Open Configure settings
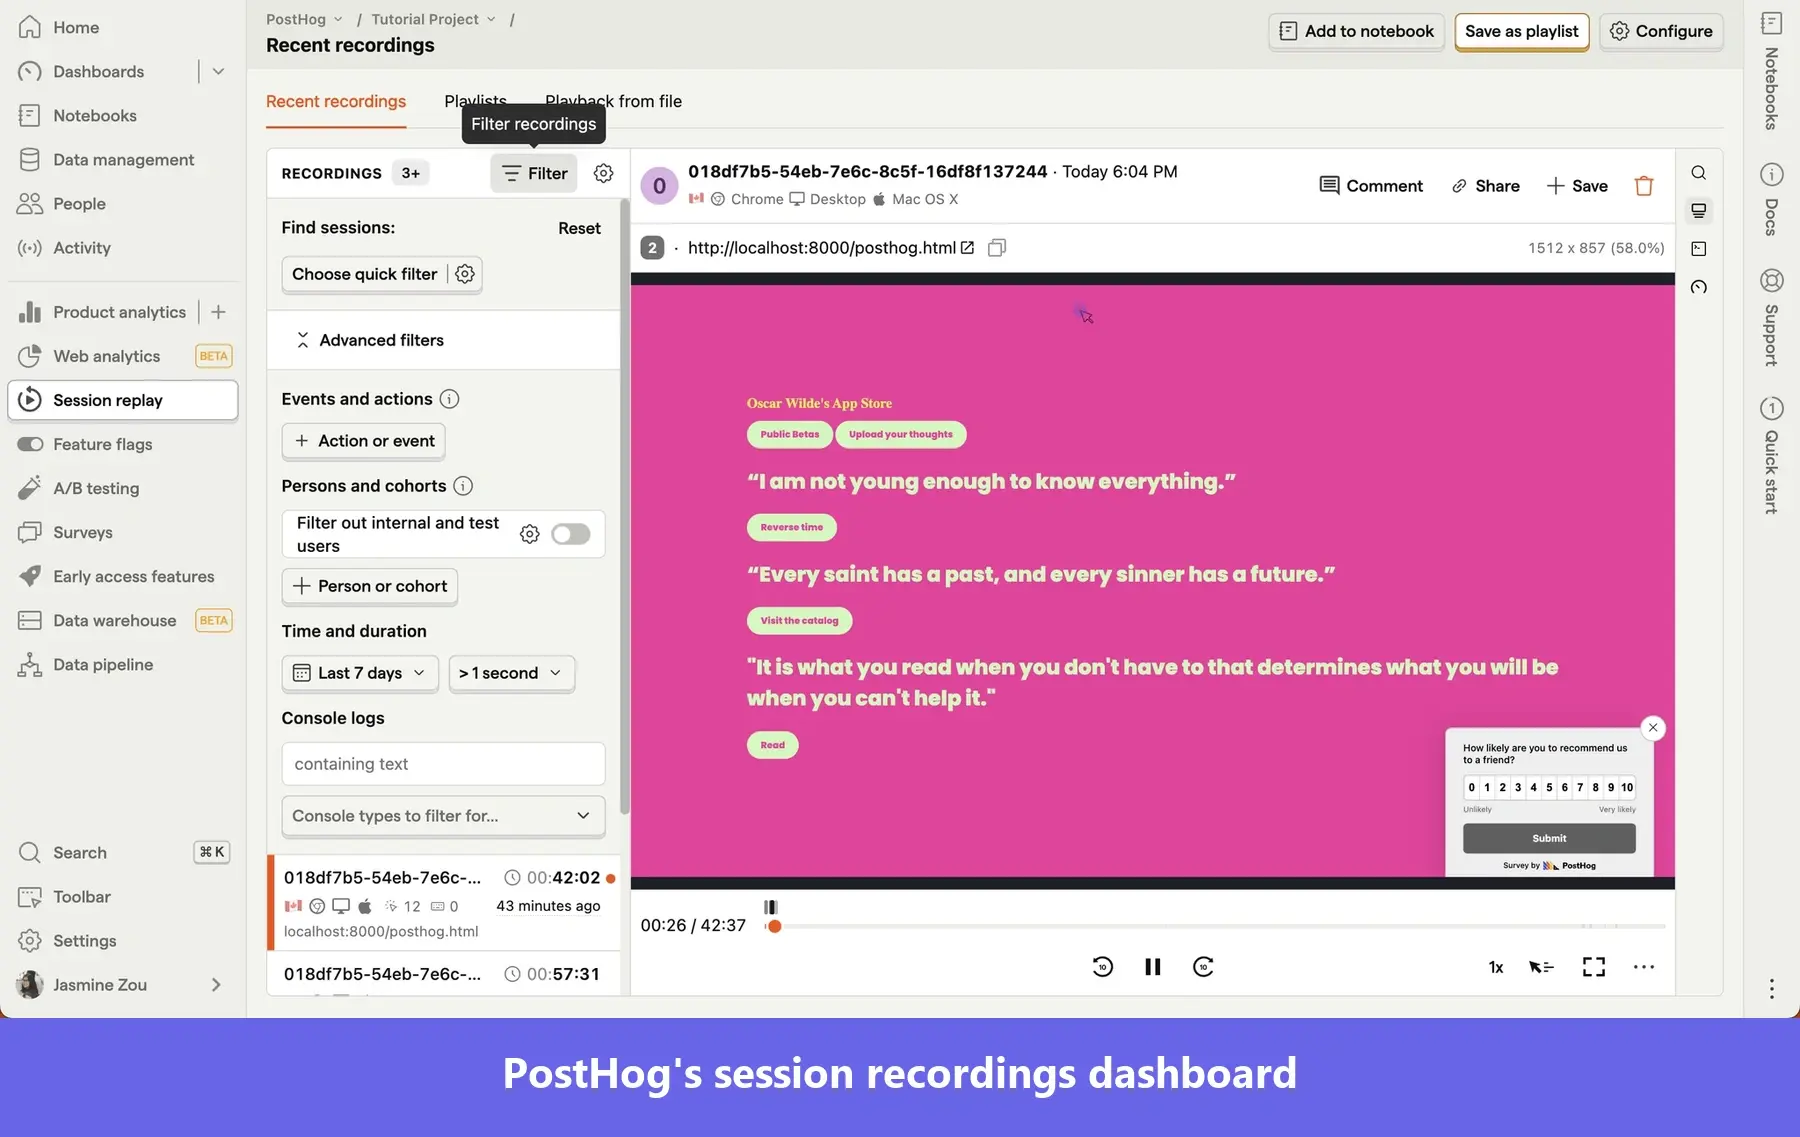The height and width of the screenshot is (1137, 1800). click(1661, 31)
